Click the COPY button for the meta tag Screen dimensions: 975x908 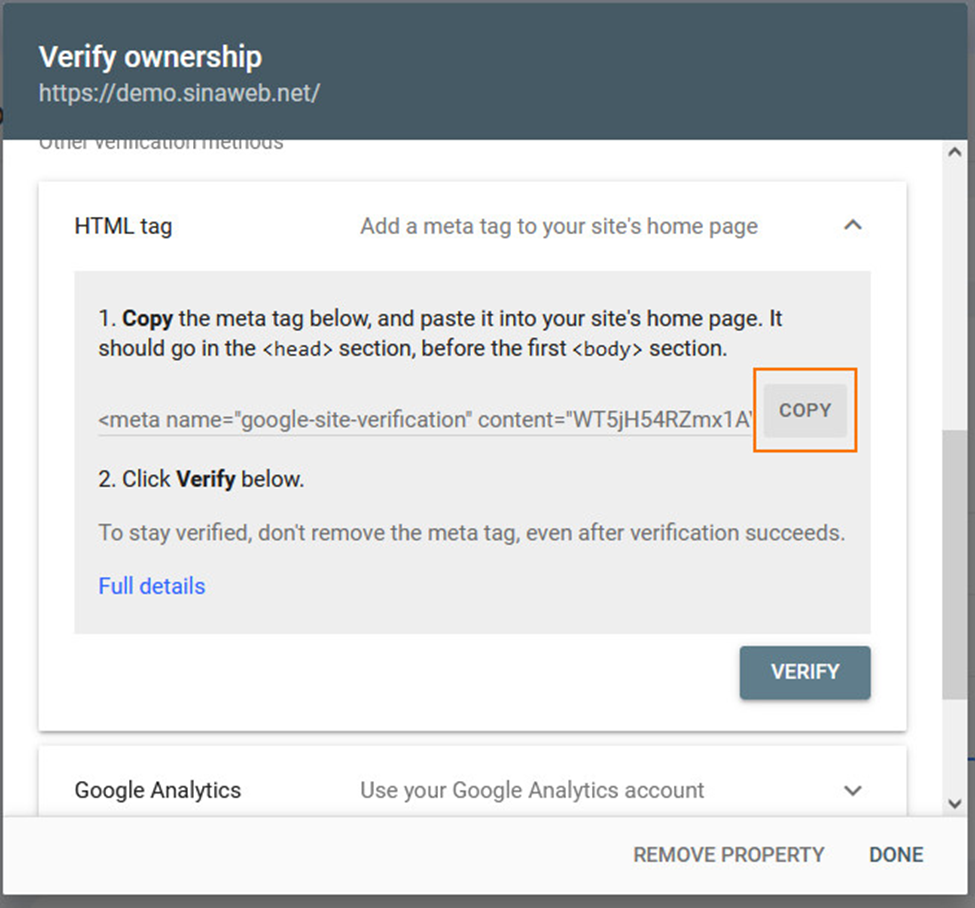pos(805,410)
